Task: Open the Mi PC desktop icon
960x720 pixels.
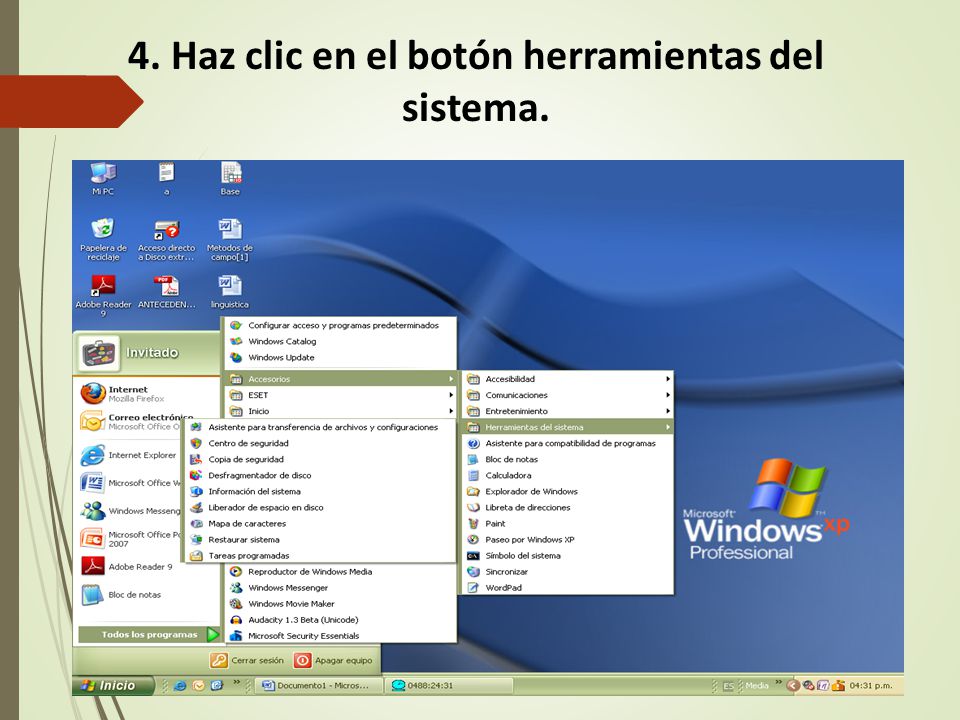Action: [103, 178]
